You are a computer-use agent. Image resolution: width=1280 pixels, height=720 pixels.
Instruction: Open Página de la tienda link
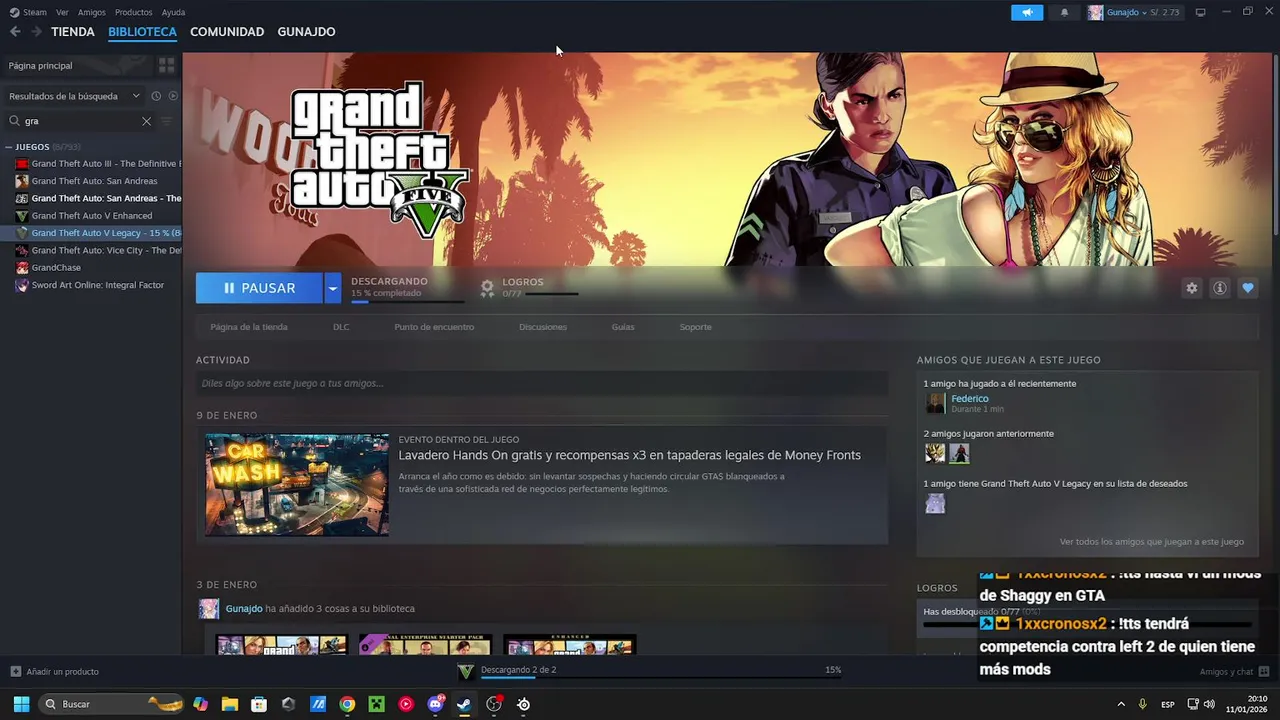(x=249, y=327)
